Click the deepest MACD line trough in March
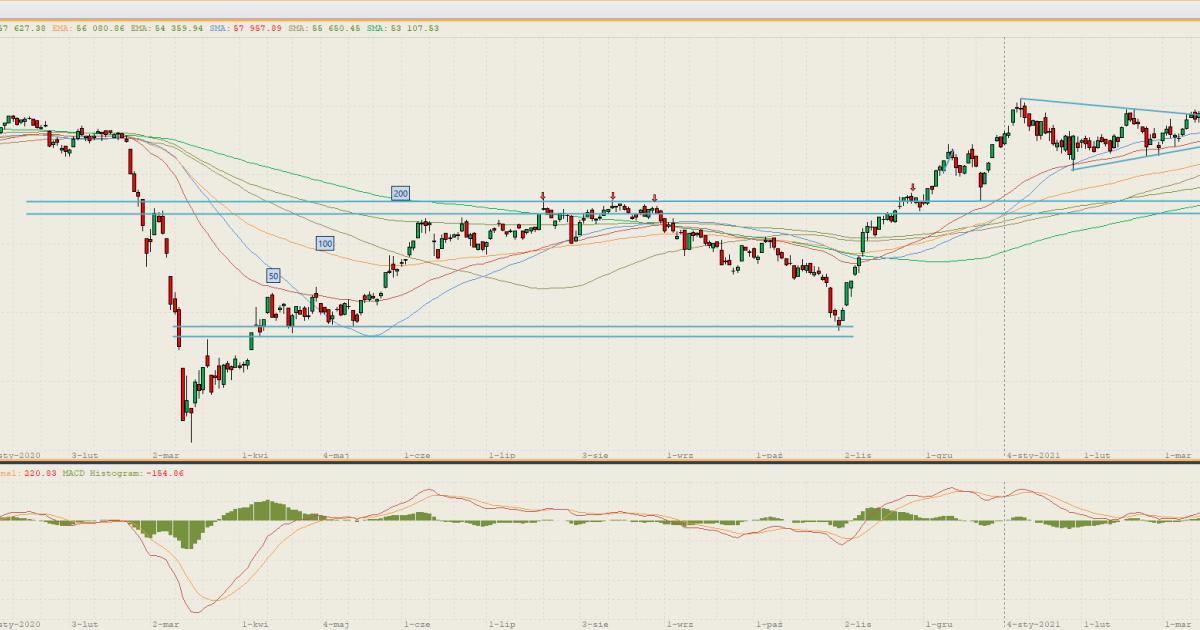Image resolution: width=1200 pixels, height=630 pixels. pyautogui.click(x=207, y=611)
